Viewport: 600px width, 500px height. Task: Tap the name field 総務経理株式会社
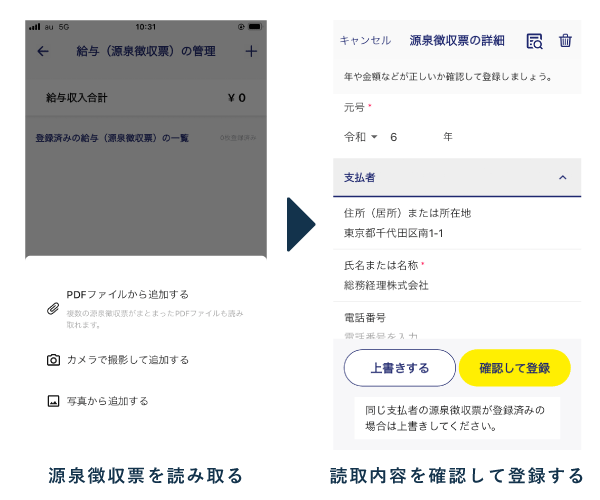[386, 285]
